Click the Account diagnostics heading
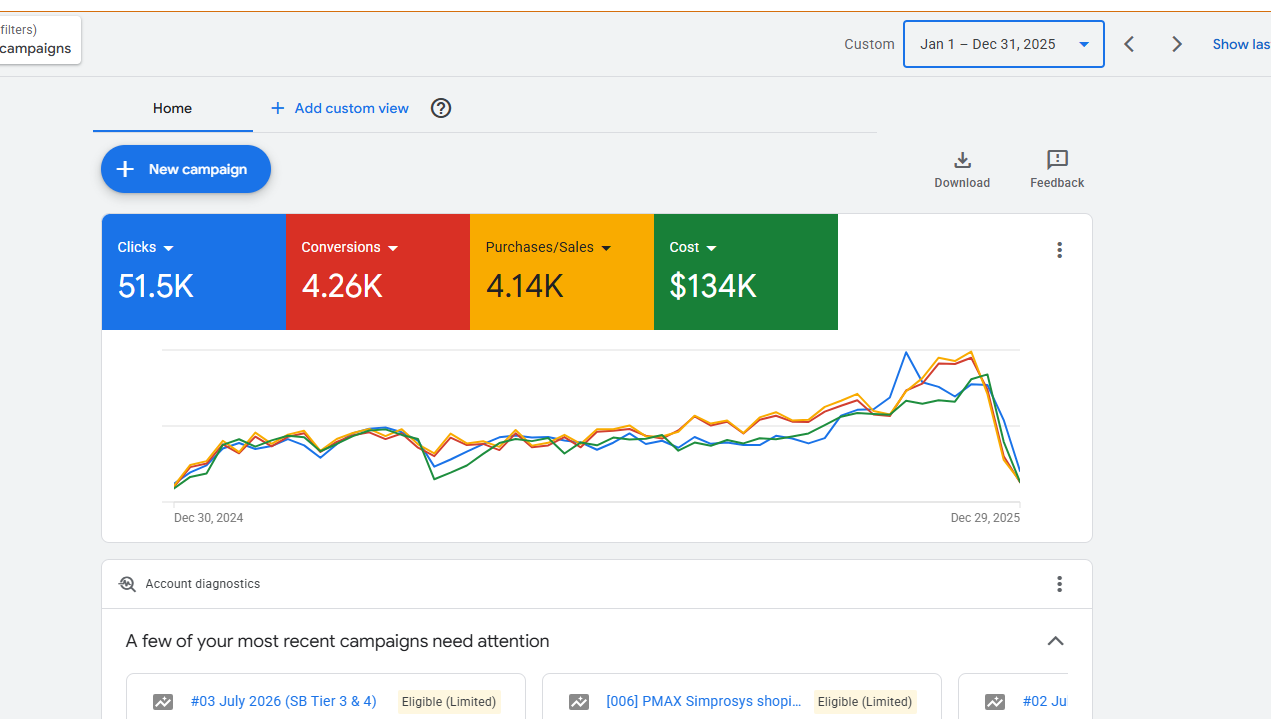 203,584
